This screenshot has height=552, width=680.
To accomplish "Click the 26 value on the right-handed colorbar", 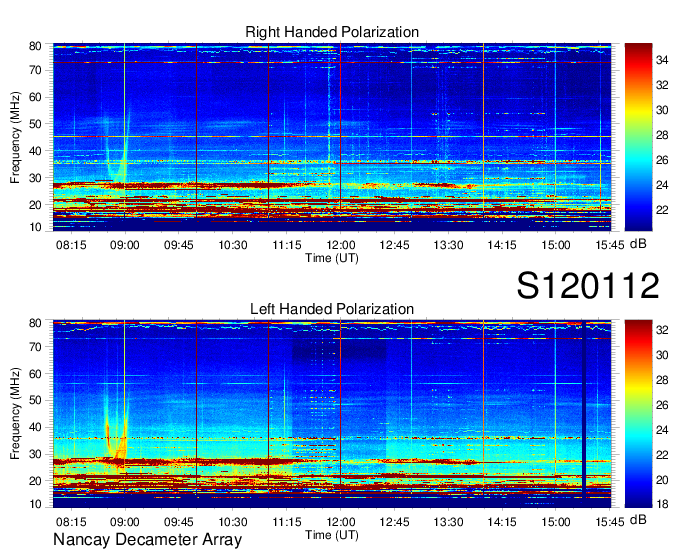I will coord(662,160).
